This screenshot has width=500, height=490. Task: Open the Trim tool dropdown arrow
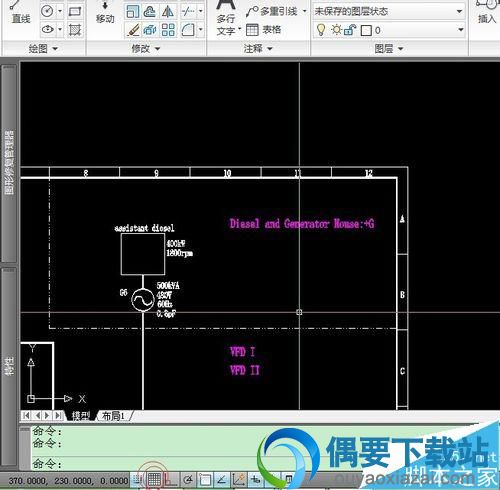tap(201, 12)
